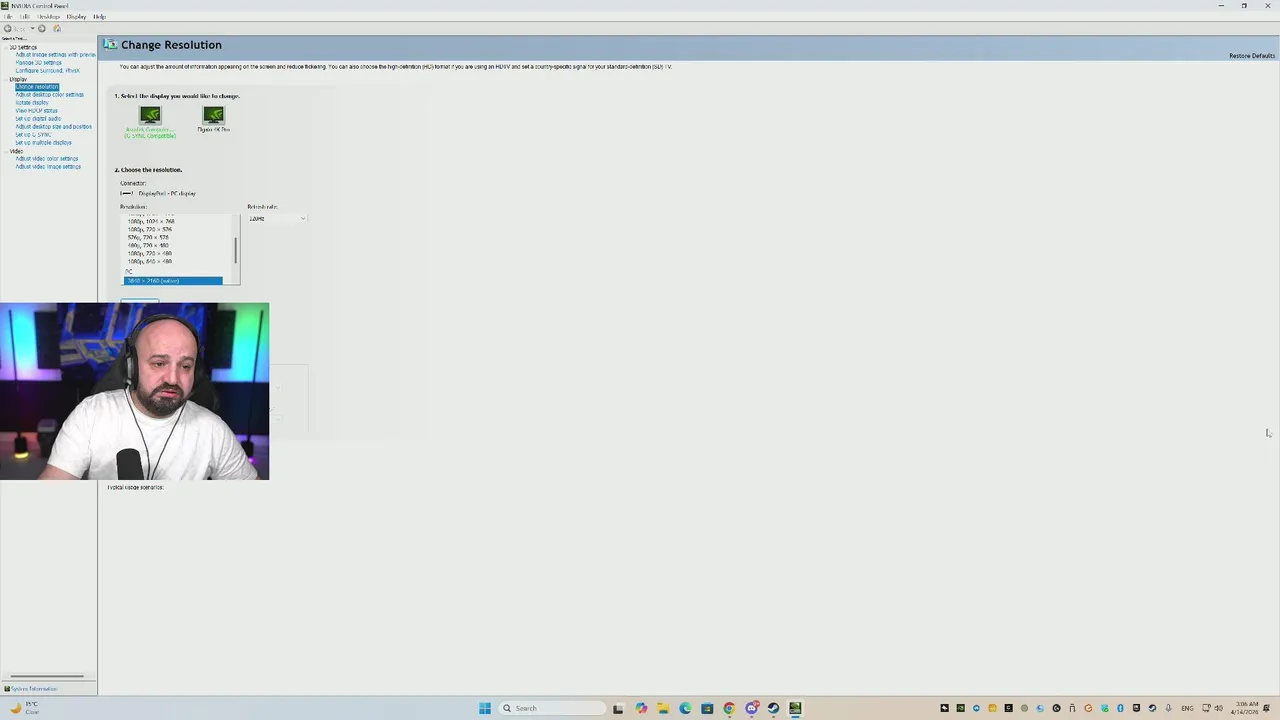Open Copilot from the taskbar
1280x720 pixels.
click(641, 708)
